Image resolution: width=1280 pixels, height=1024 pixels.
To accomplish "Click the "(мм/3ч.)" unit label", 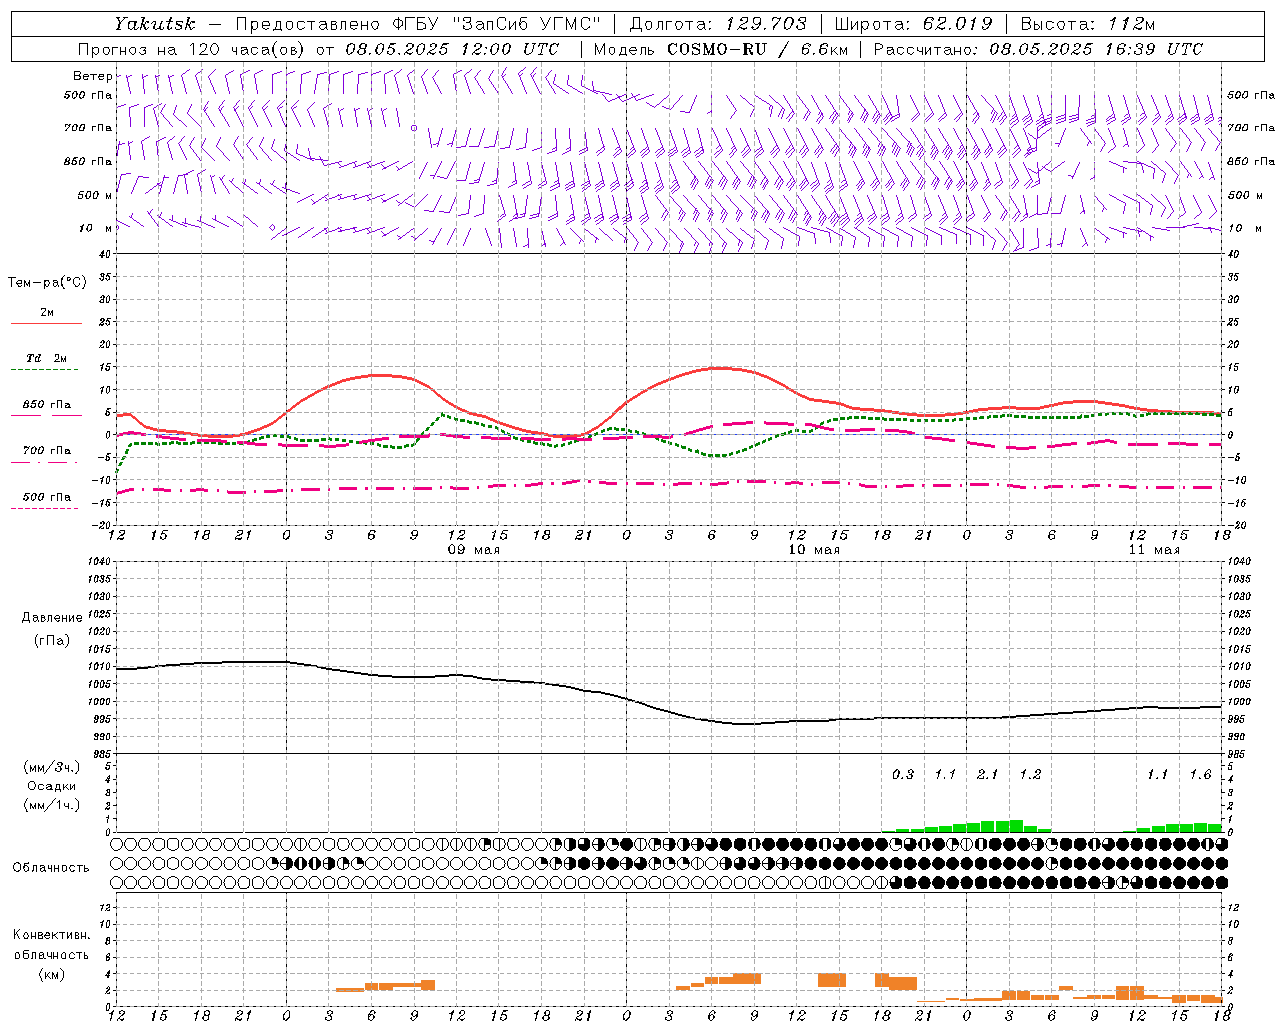I will (52, 767).
